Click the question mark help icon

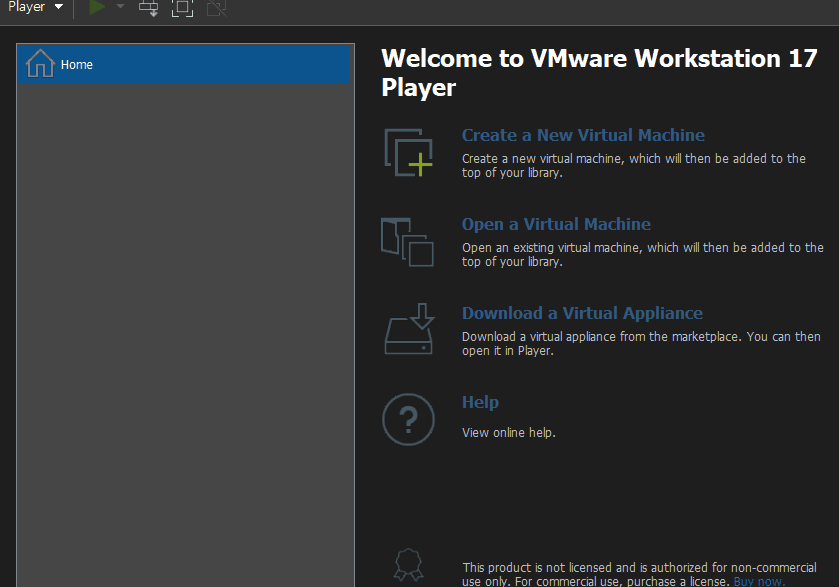click(x=408, y=420)
